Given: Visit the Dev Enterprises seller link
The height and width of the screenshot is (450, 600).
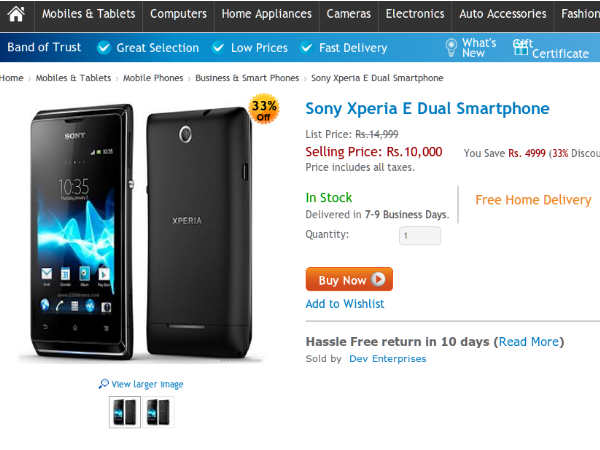Looking at the screenshot, I should pyautogui.click(x=387, y=359).
